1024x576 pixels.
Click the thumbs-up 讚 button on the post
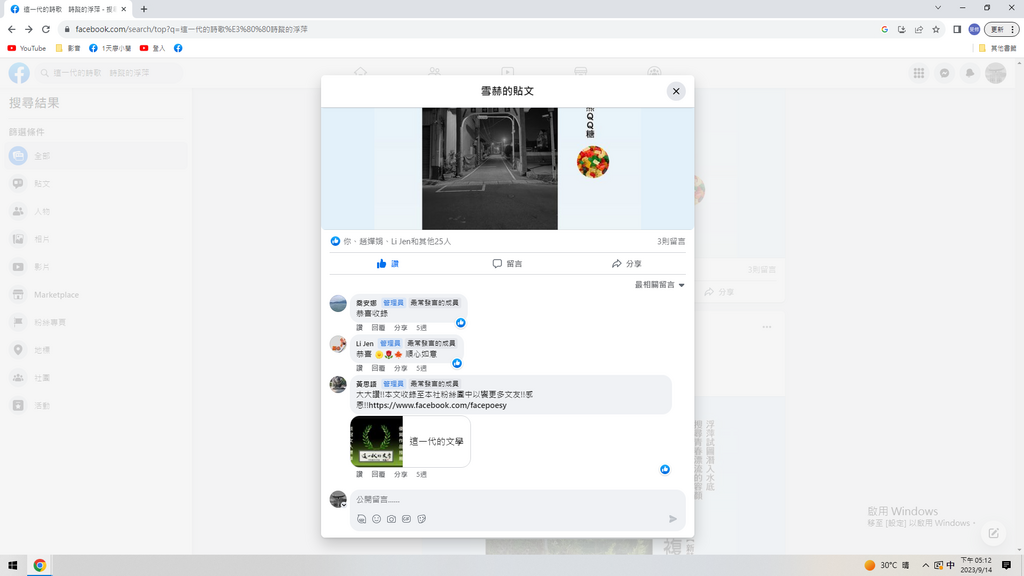[x=388, y=264]
